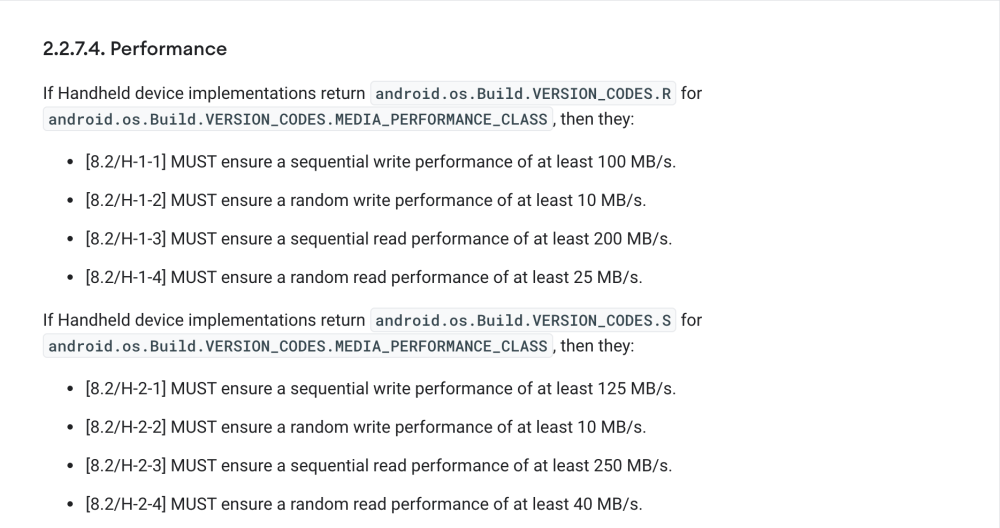Click the [8.2/H-2-3] requirement ID
The width and height of the screenshot is (1000, 528).
click(126, 466)
